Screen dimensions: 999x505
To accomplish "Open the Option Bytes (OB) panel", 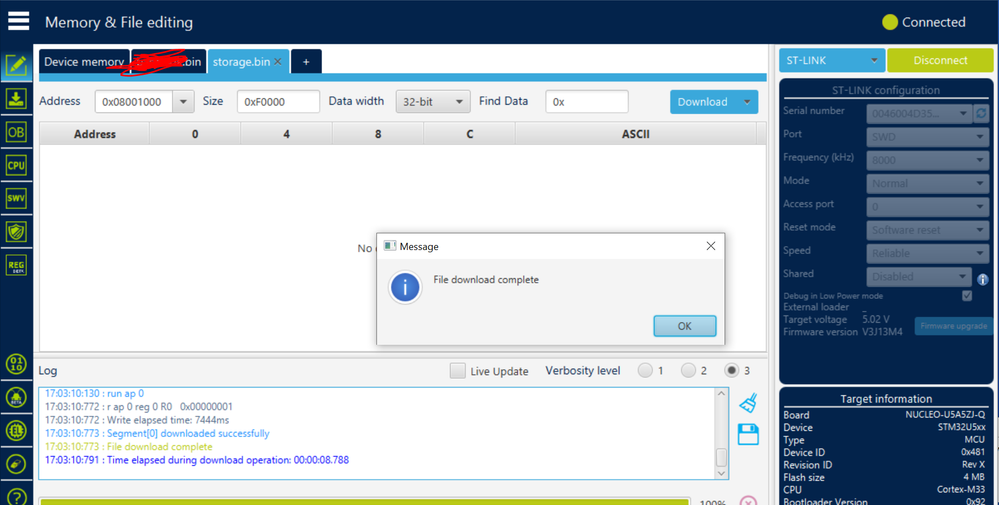I will (x=16, y=132).
